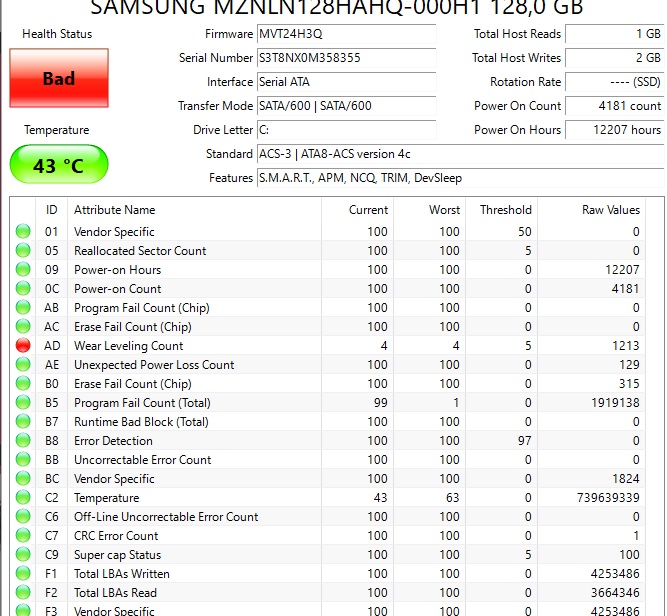The image size is (667, 616).
Task: Click the green status icon for attribute BC
Action: point(23,478)
